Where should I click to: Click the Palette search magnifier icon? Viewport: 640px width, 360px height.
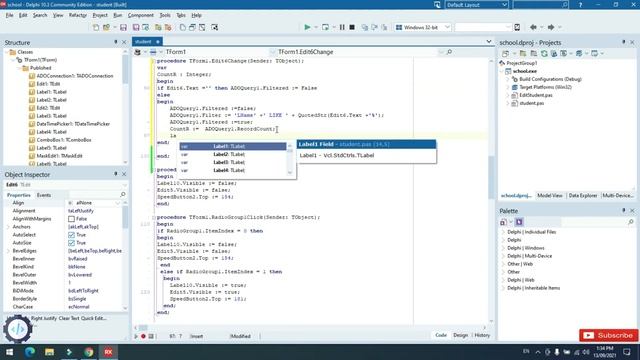coord(631,222)
